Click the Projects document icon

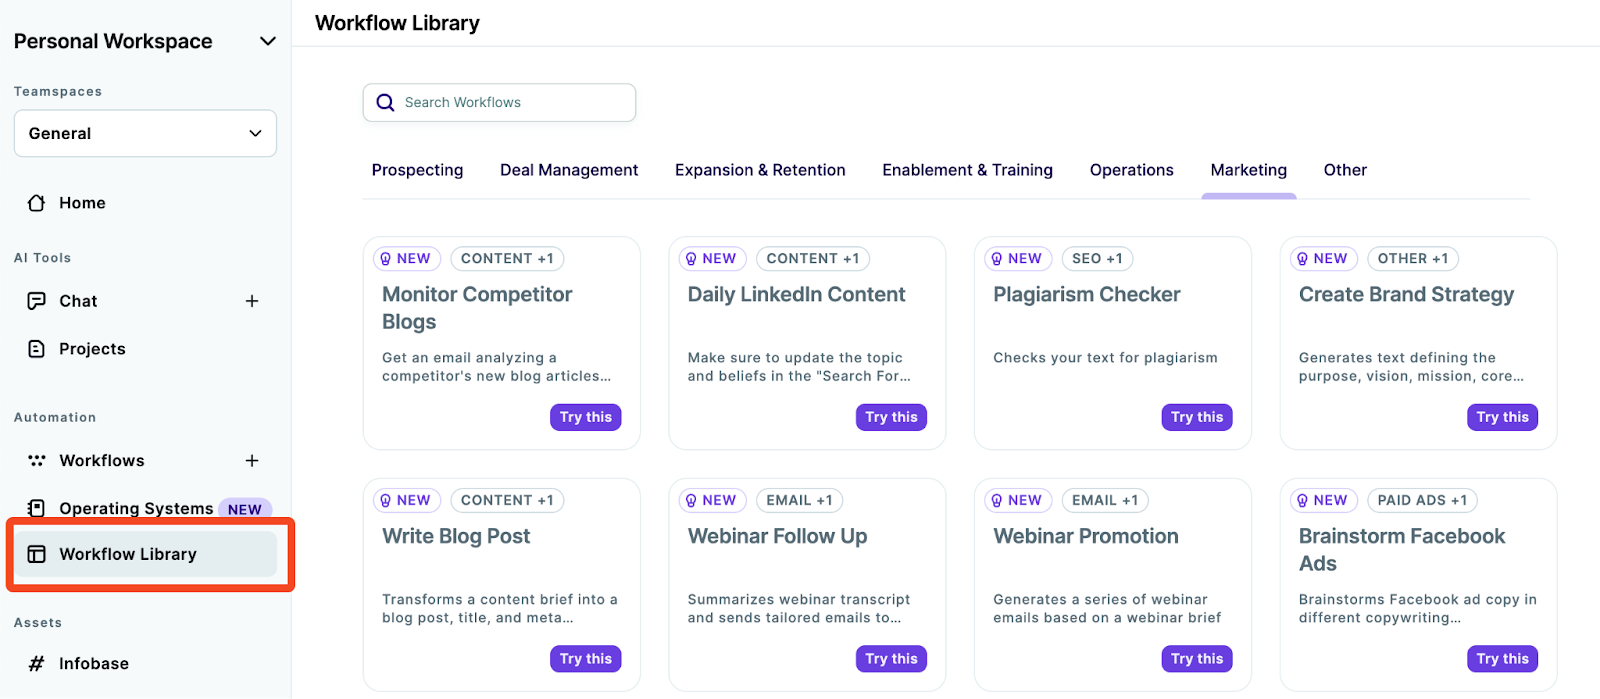tap(37, 349)
